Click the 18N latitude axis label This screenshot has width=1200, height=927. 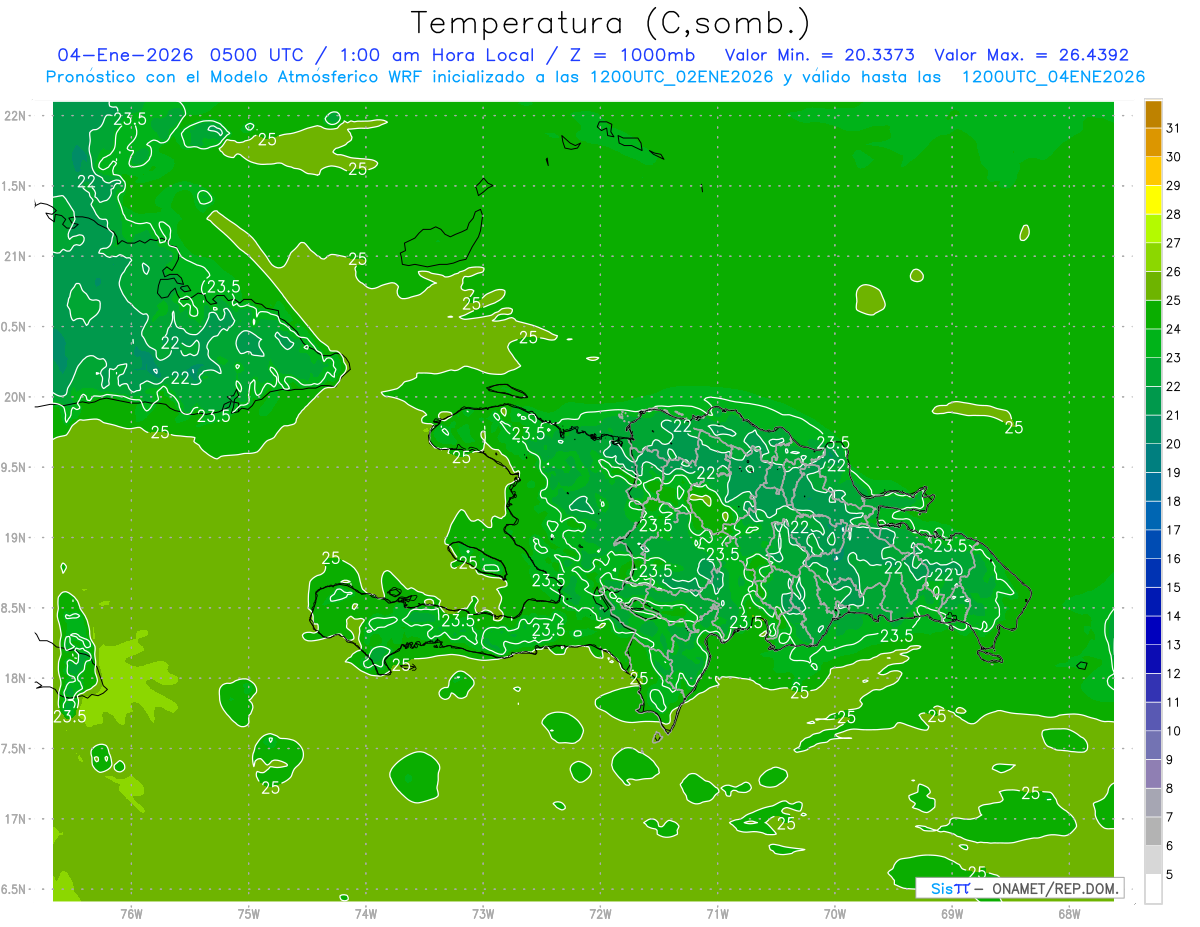tap(17, 678)
